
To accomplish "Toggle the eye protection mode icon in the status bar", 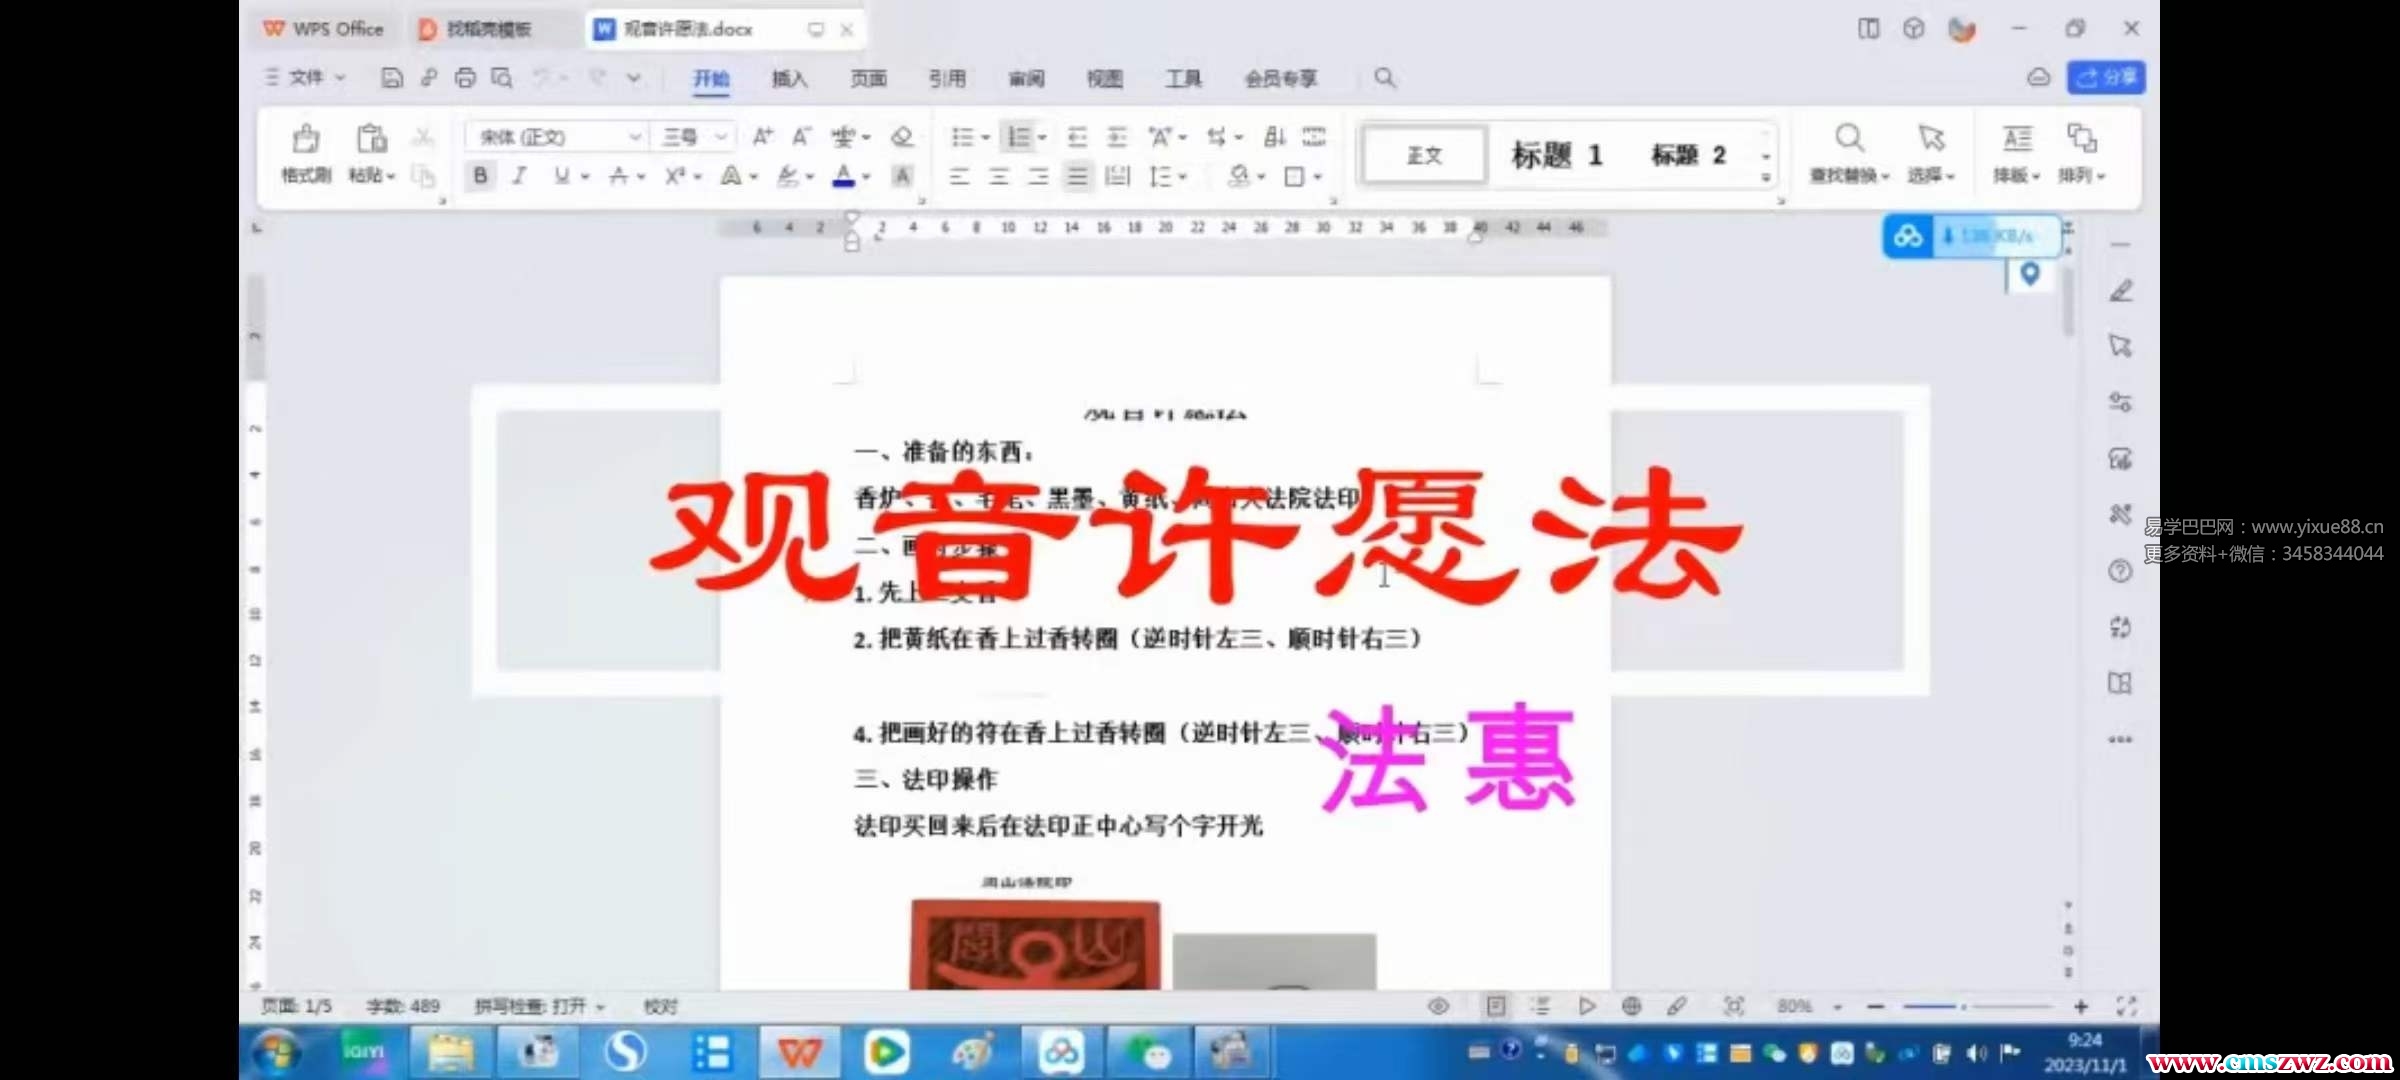I will pos(1438,1006).
